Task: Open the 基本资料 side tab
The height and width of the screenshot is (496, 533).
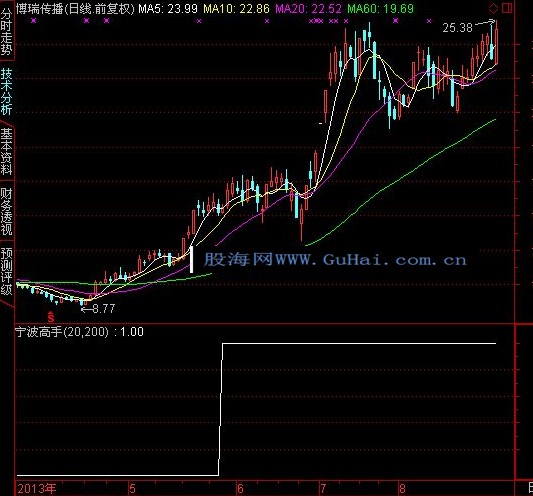Action: point(6,152)
